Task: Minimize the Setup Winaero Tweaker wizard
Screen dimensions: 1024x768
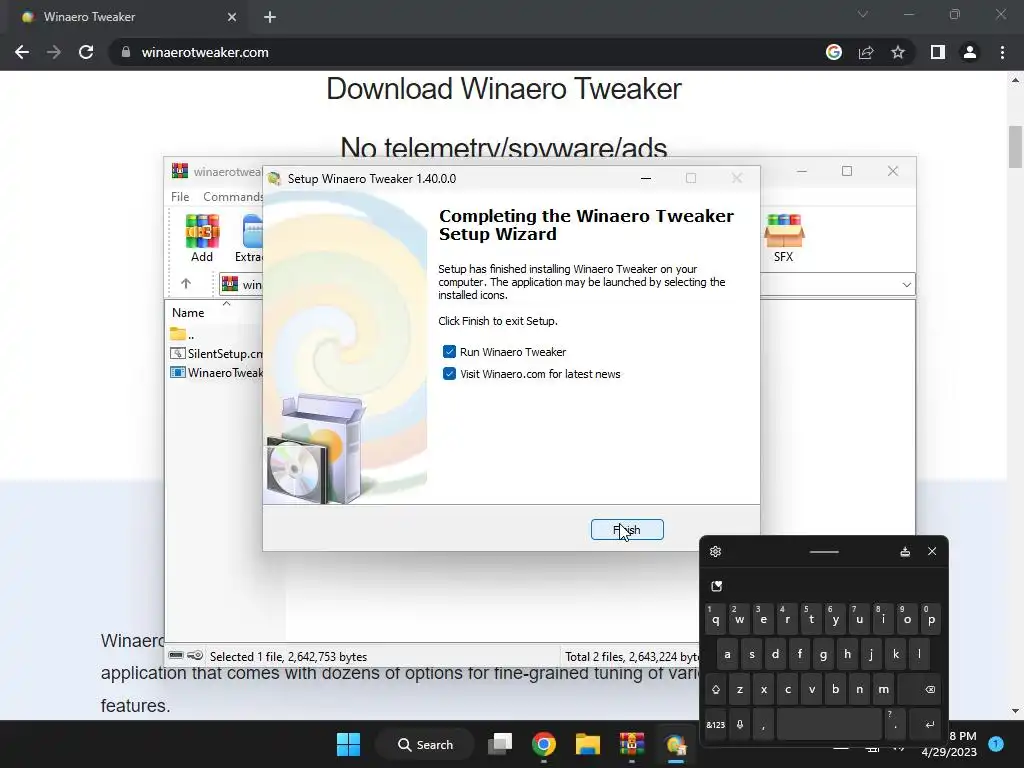Action: tap(646, 178)
